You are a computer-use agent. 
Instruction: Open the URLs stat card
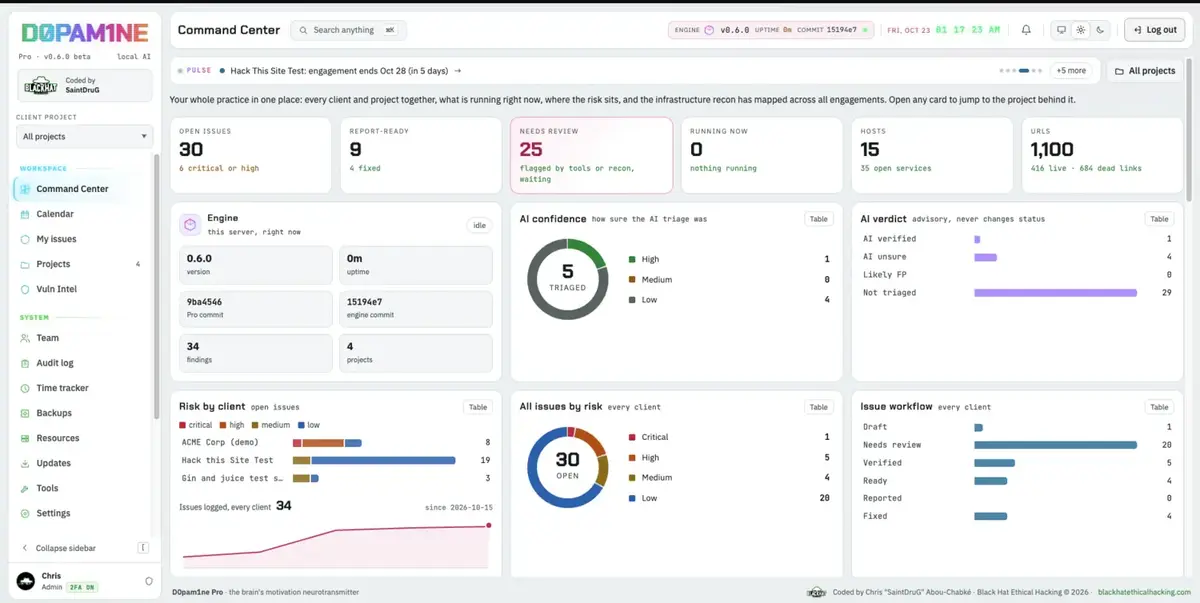[x=1102, y=155]
